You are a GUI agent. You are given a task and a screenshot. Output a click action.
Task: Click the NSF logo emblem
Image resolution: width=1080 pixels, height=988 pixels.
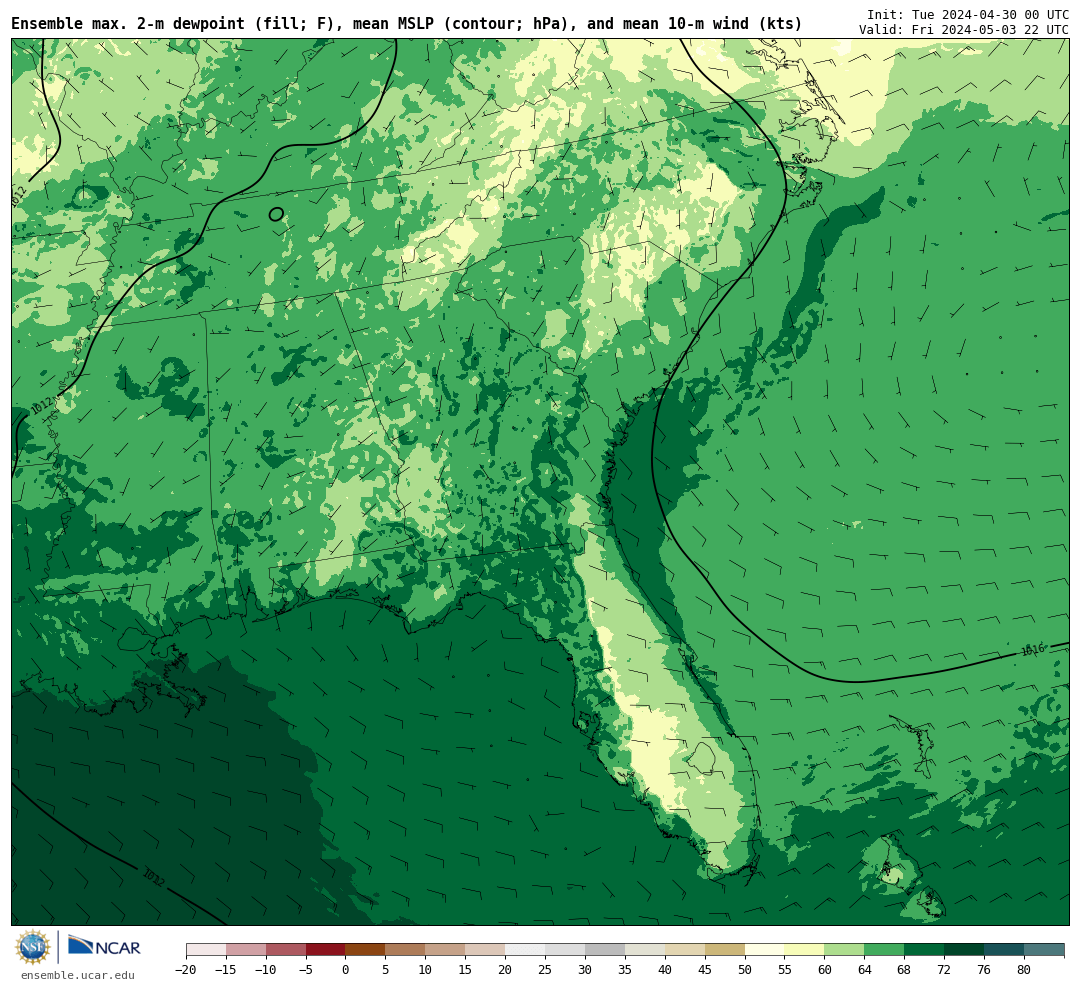[33, 947]
